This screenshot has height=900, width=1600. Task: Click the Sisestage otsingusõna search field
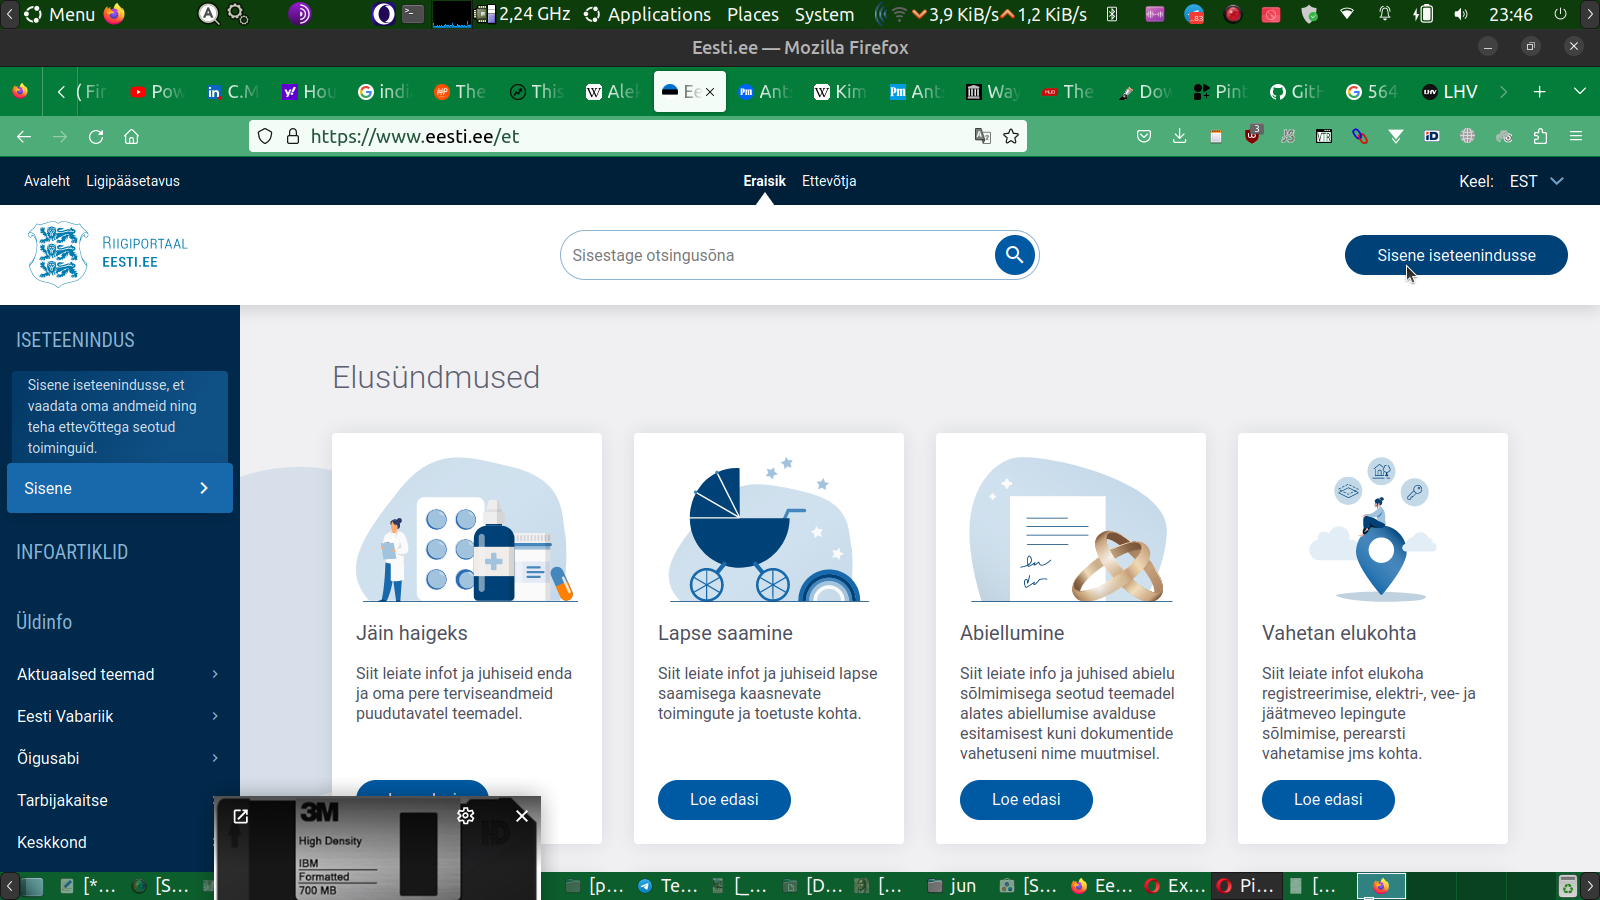(x=775, y=255)
